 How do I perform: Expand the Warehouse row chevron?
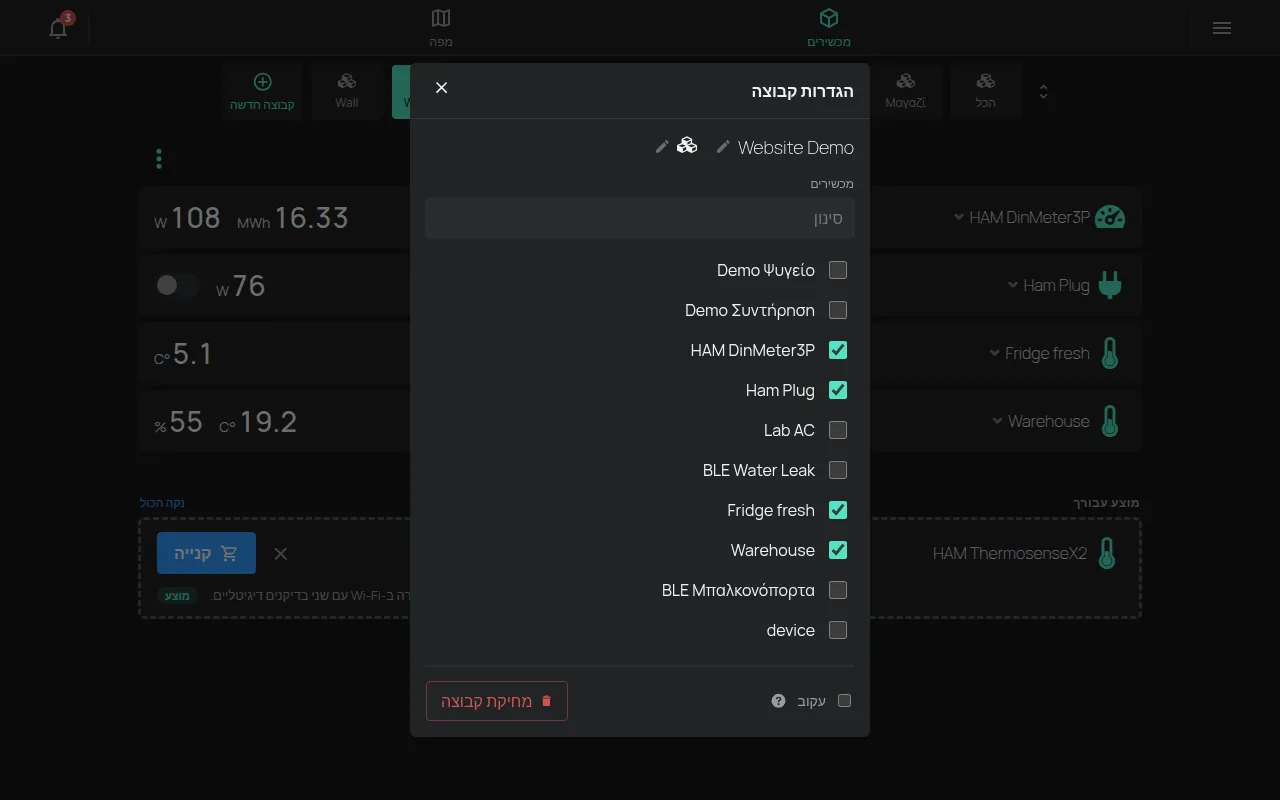click(x=997, y=421)
